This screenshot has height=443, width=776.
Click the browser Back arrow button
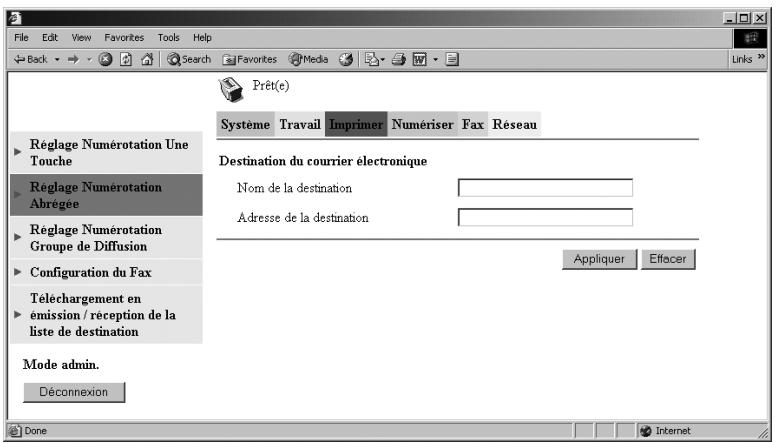(x=30, y=59)
